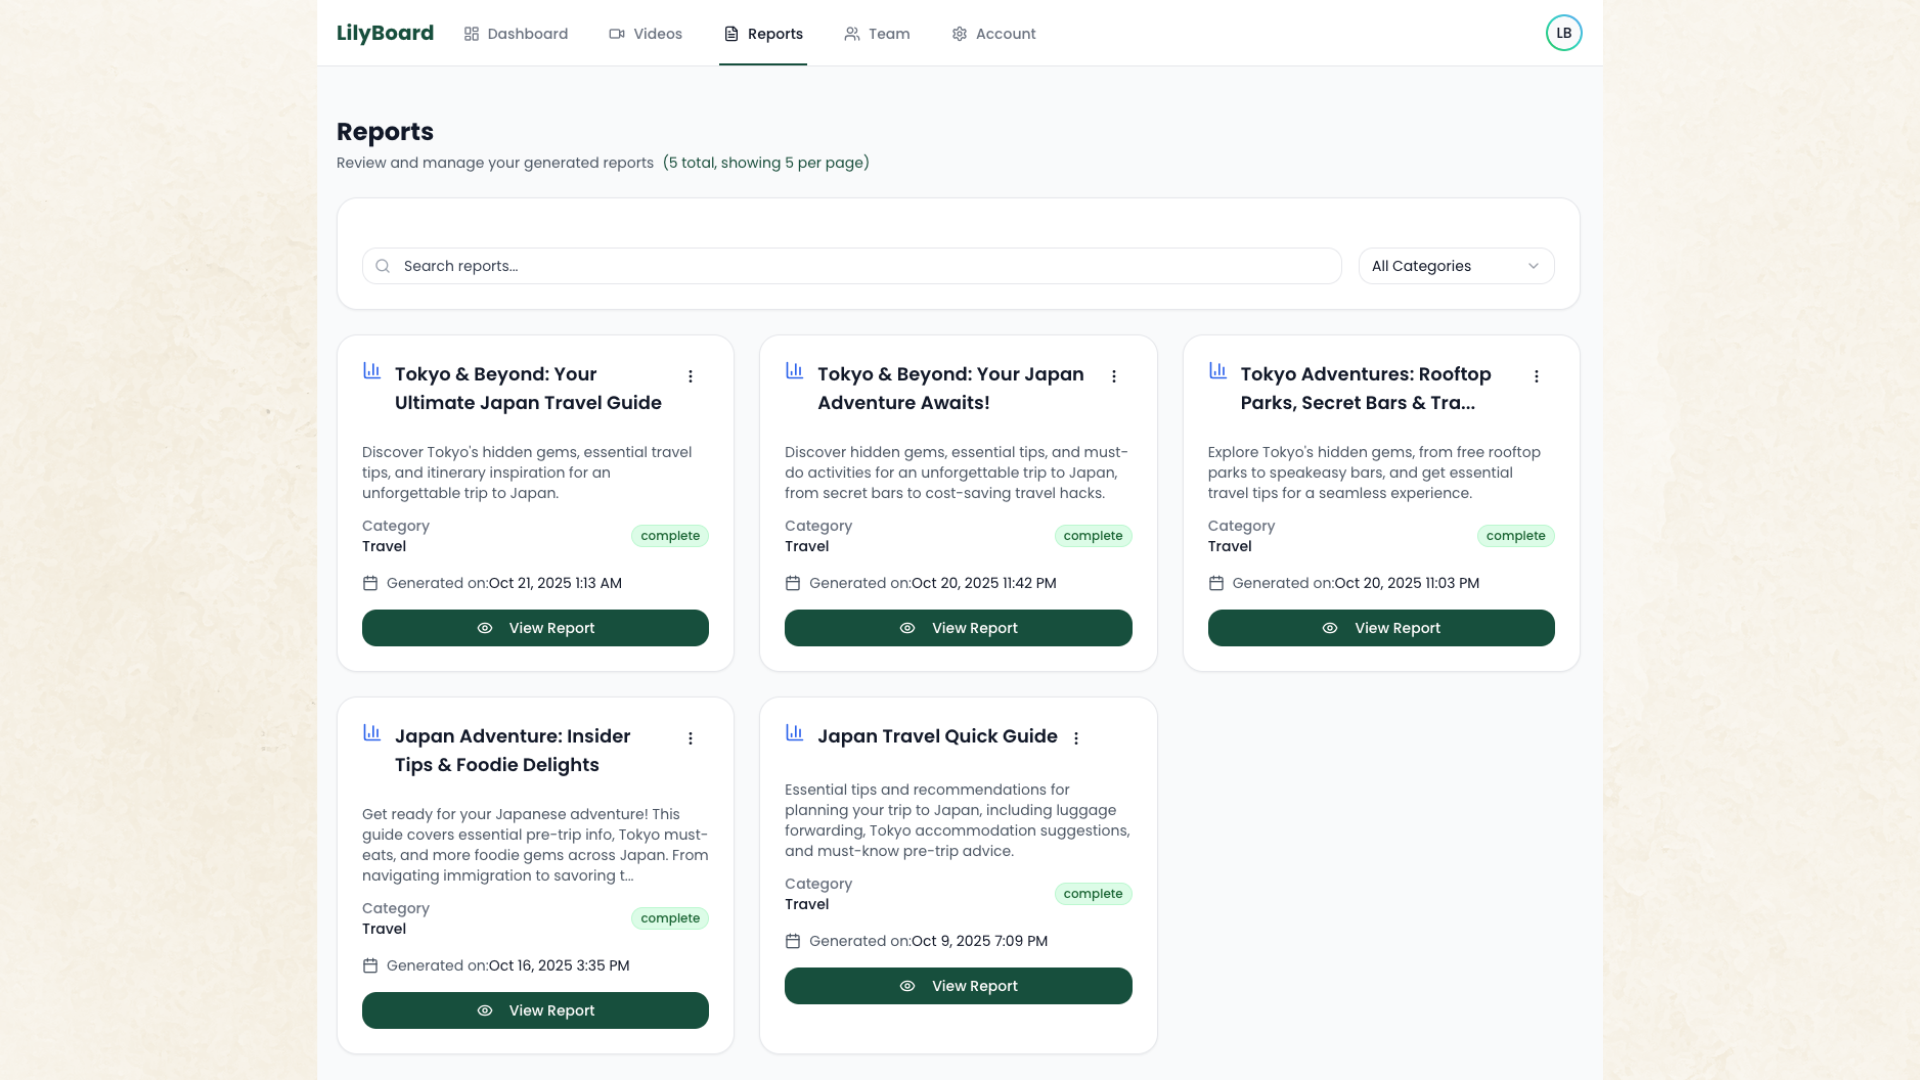This screenshot has height=1080, width=1920.
Task: Expand the All Categories dropdown
Action: (1455, 266)
